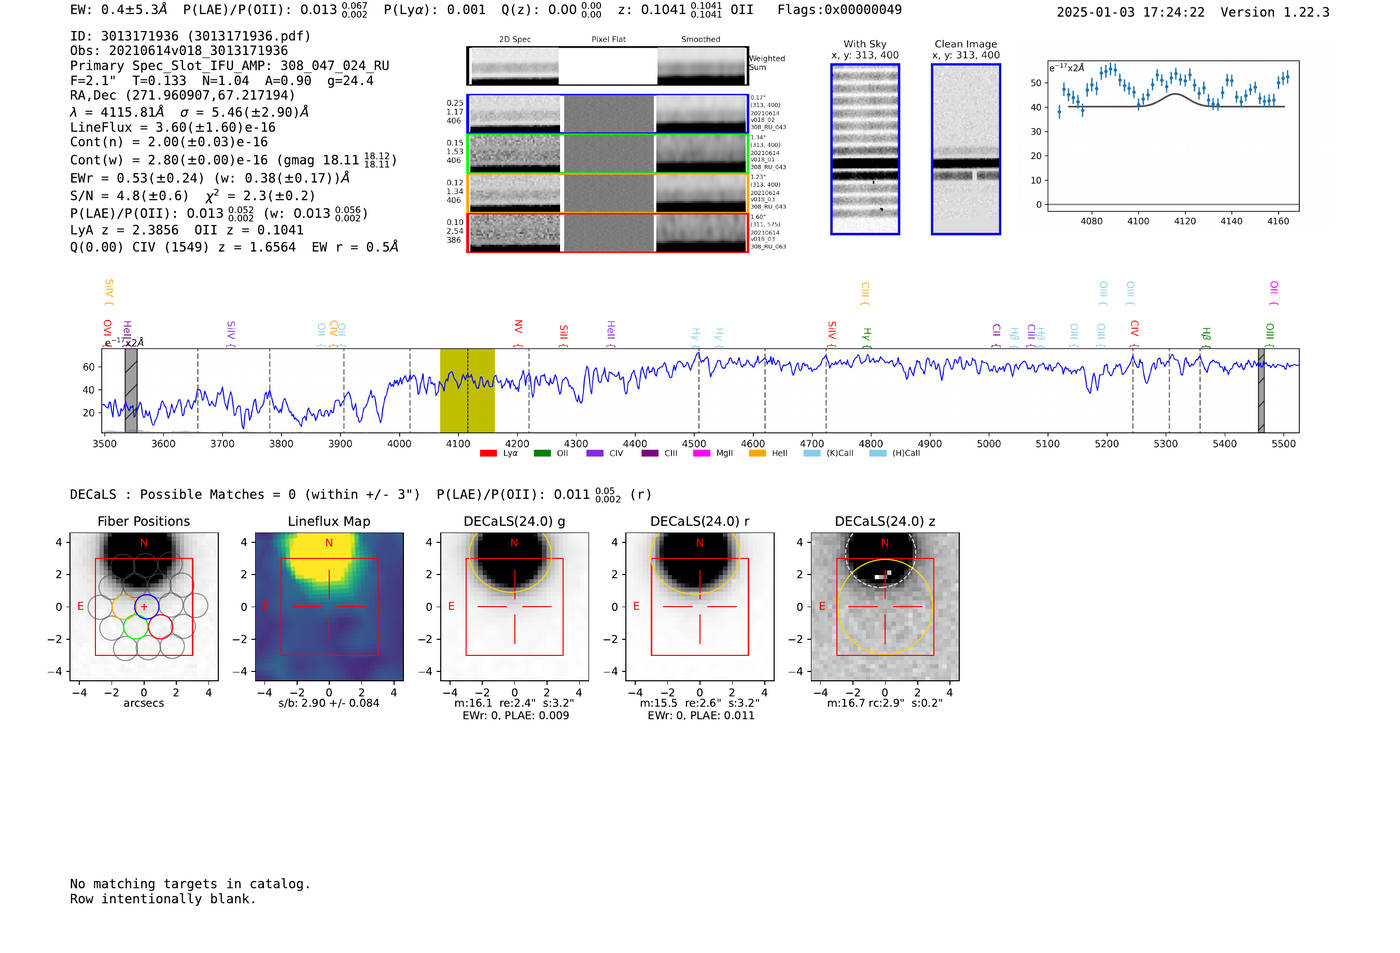This screenshot has height=953, width=1400.
Task: Click the blue-bordered fiber spectrum row
Action: [607, 114]
